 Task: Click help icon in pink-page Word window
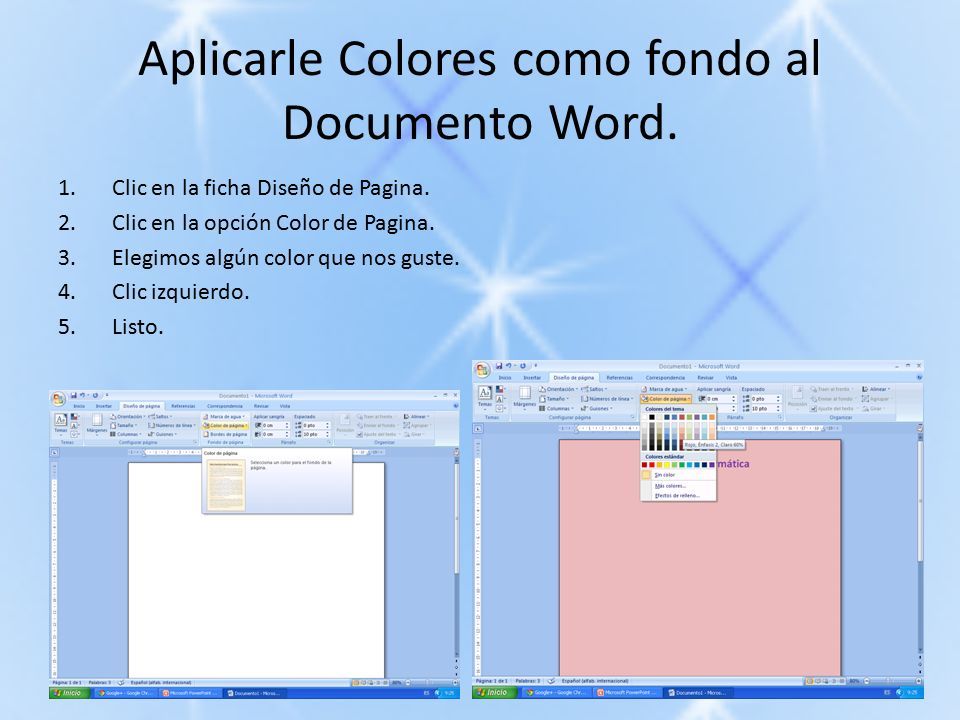pyautogui.click(x=919, y=378)
